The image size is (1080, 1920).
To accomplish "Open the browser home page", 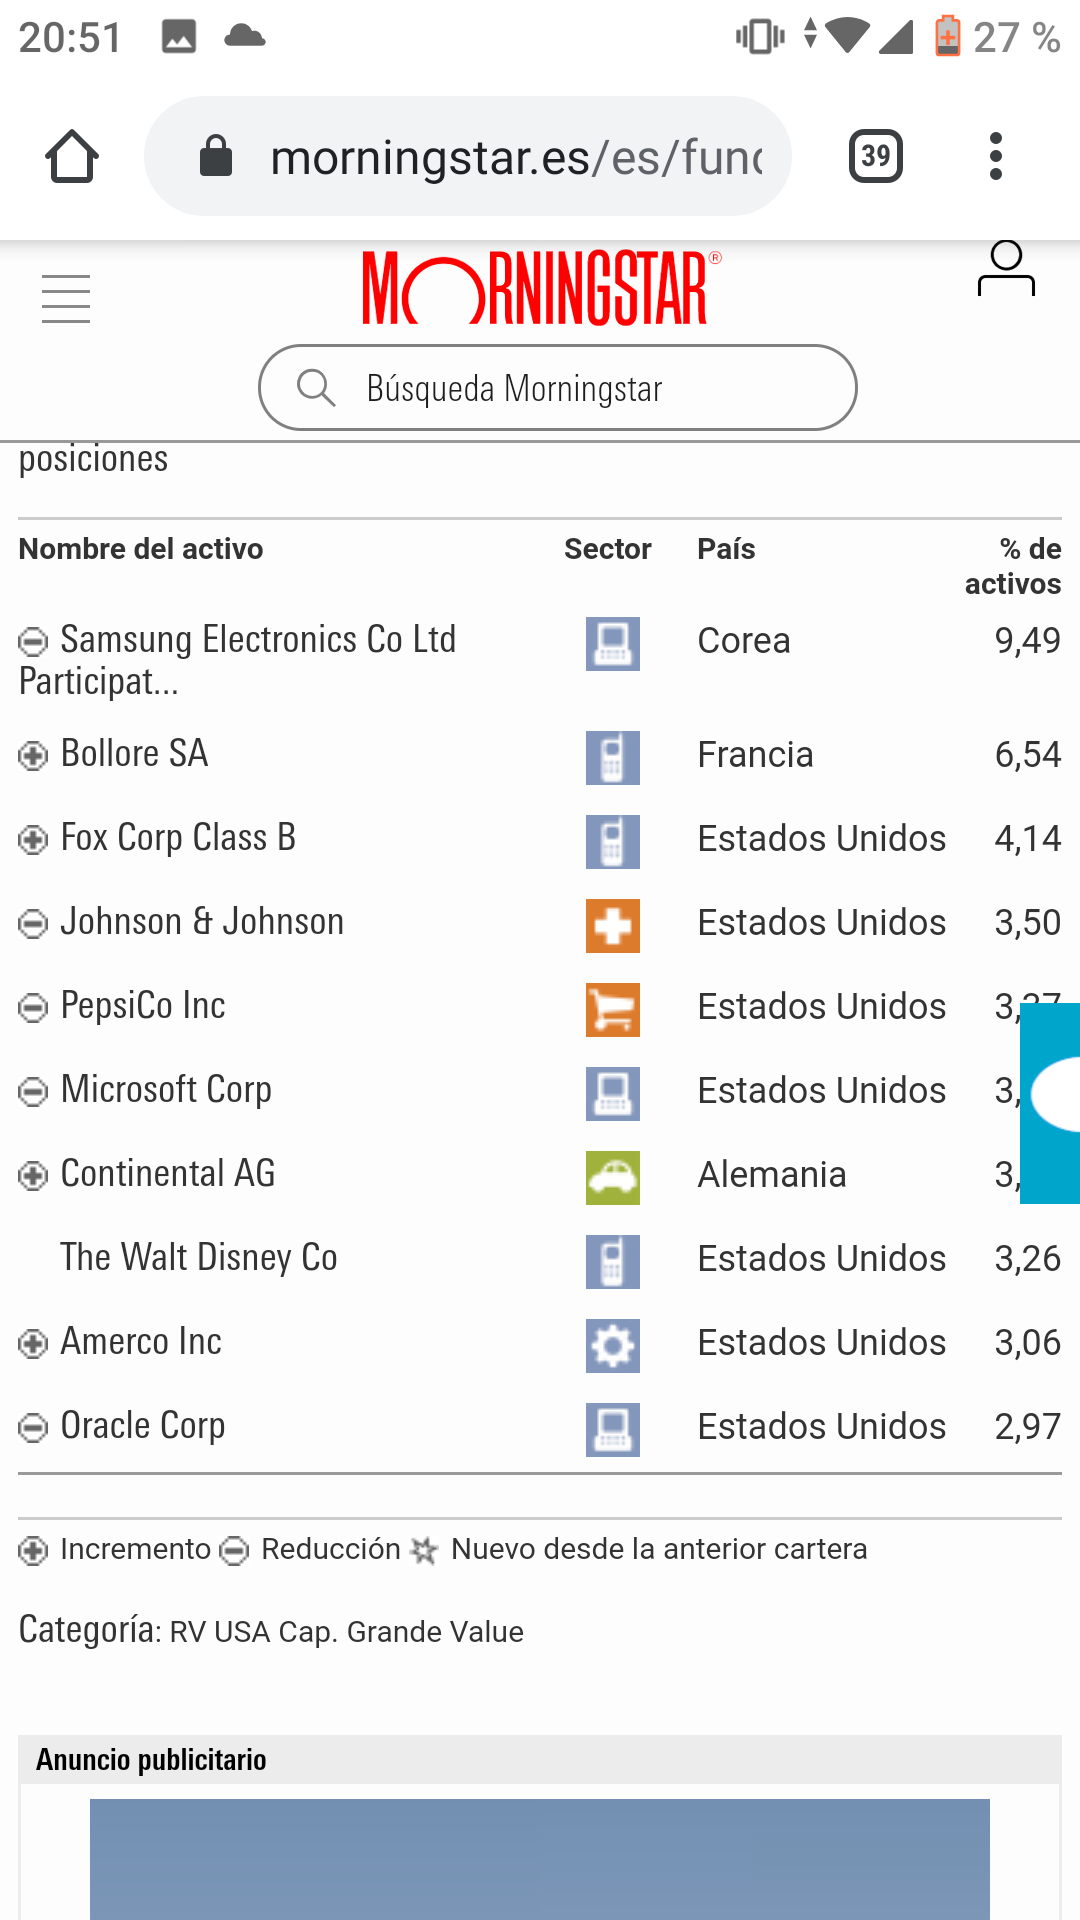I will [x=72, y=157].
